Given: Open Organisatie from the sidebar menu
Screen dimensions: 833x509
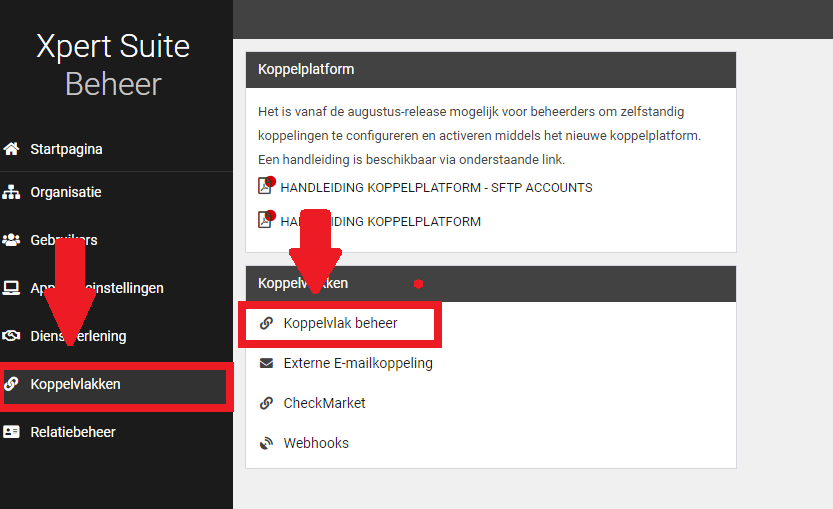Looking at the screenshot, I should tap(66, 192).
